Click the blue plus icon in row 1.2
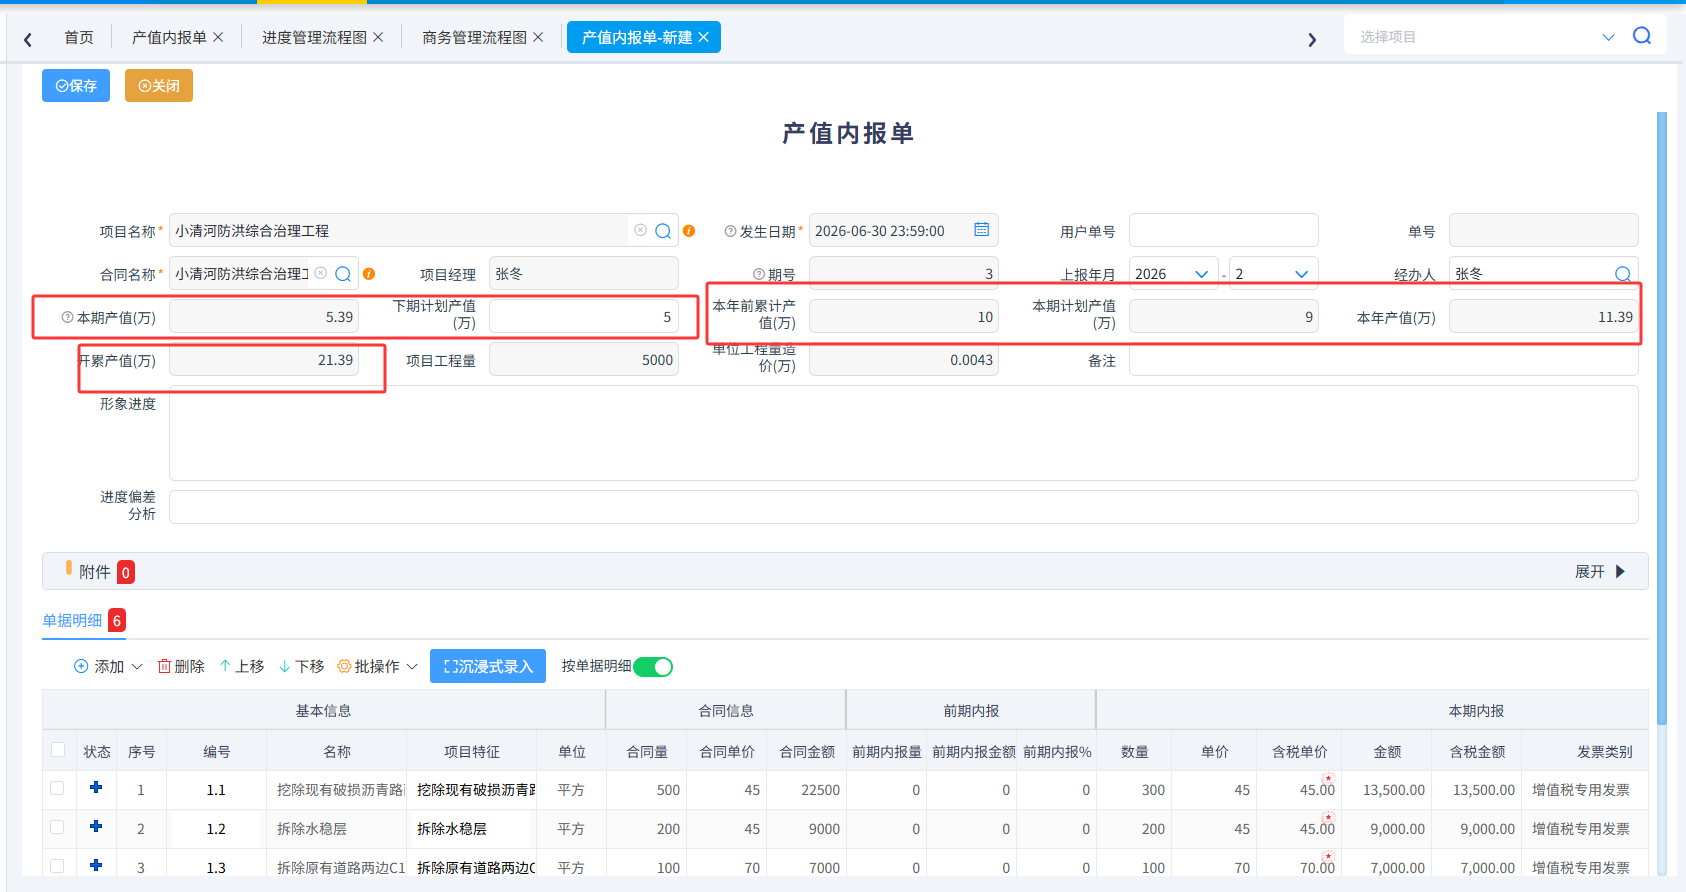The width and height of the screenshot is (1686, 892). click(96, 826)
